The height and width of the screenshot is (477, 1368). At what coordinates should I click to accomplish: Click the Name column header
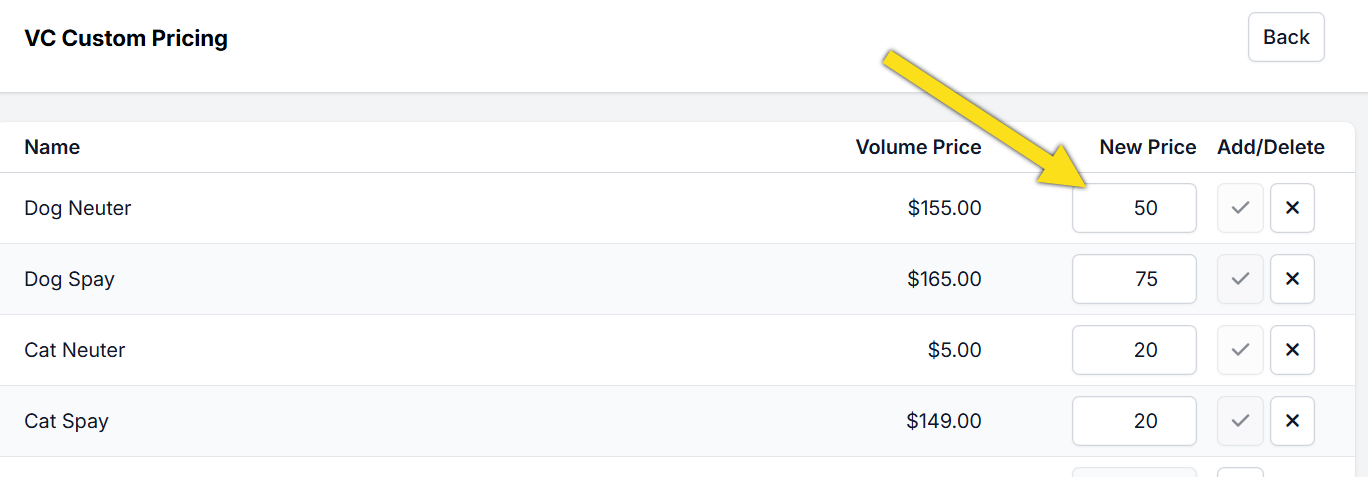[x=52, y=147]
